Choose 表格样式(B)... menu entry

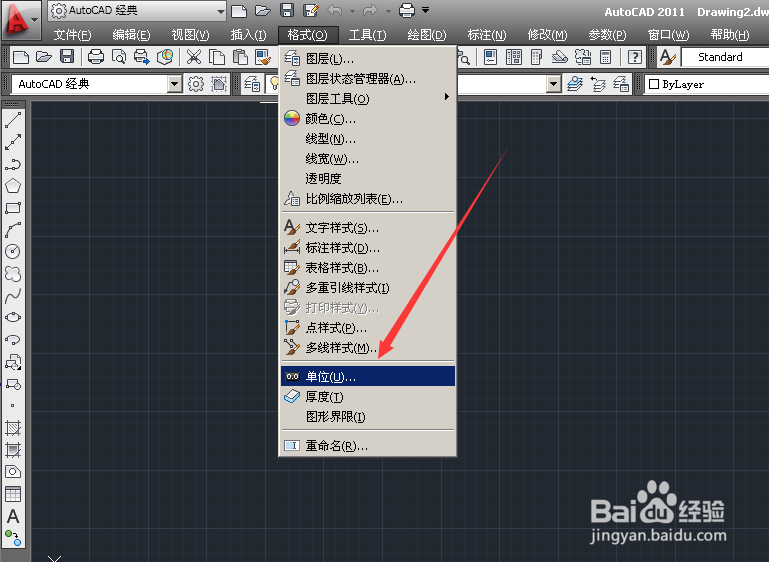pos(367,268)
